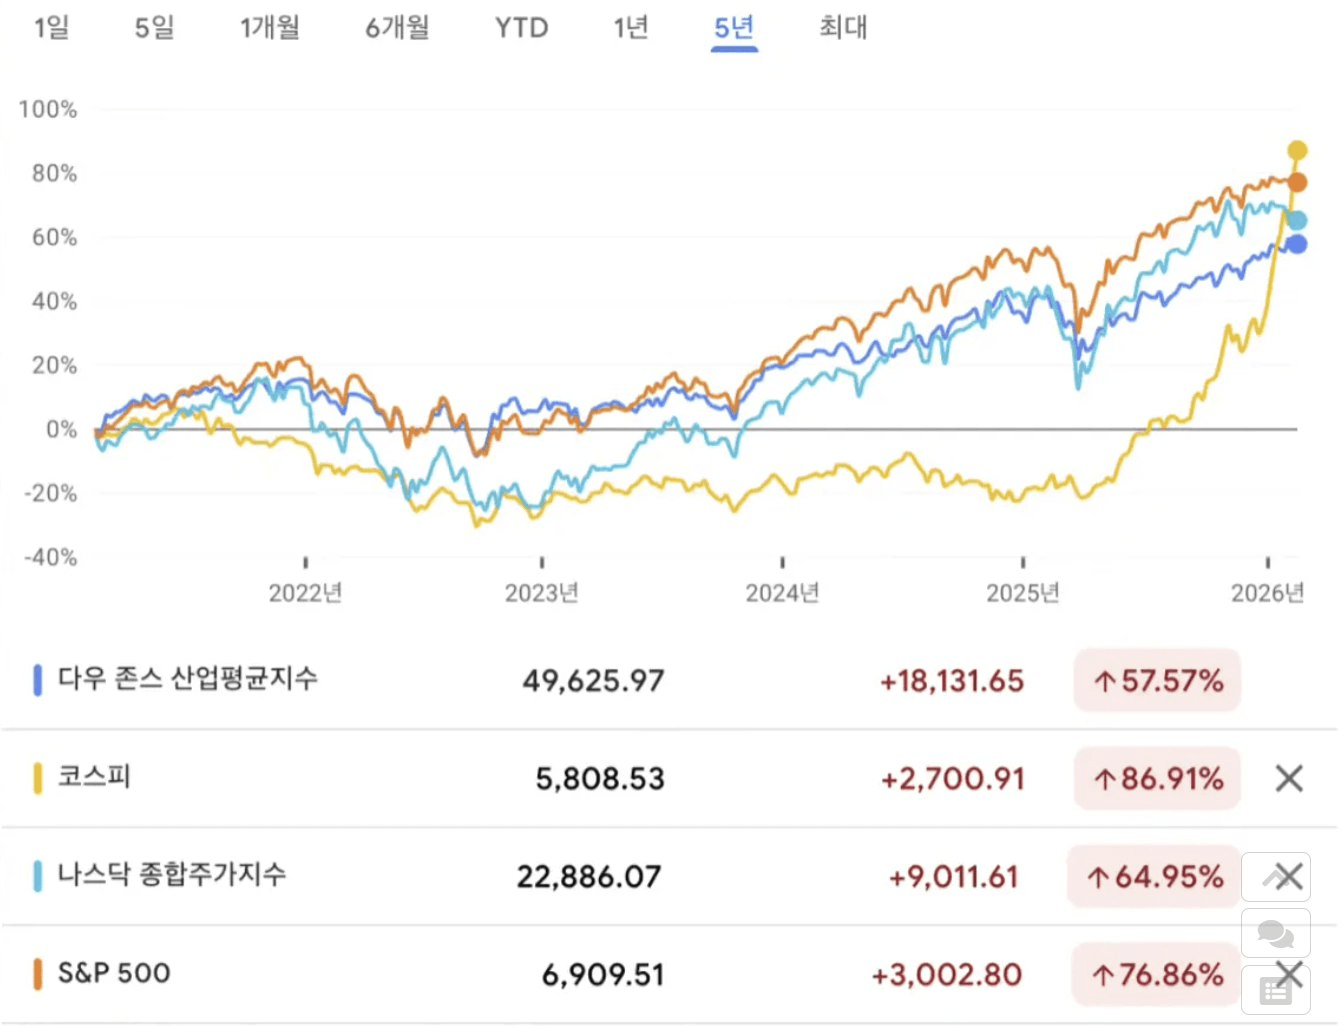
Task: Select the 6개월 tab
Action: 396,28
